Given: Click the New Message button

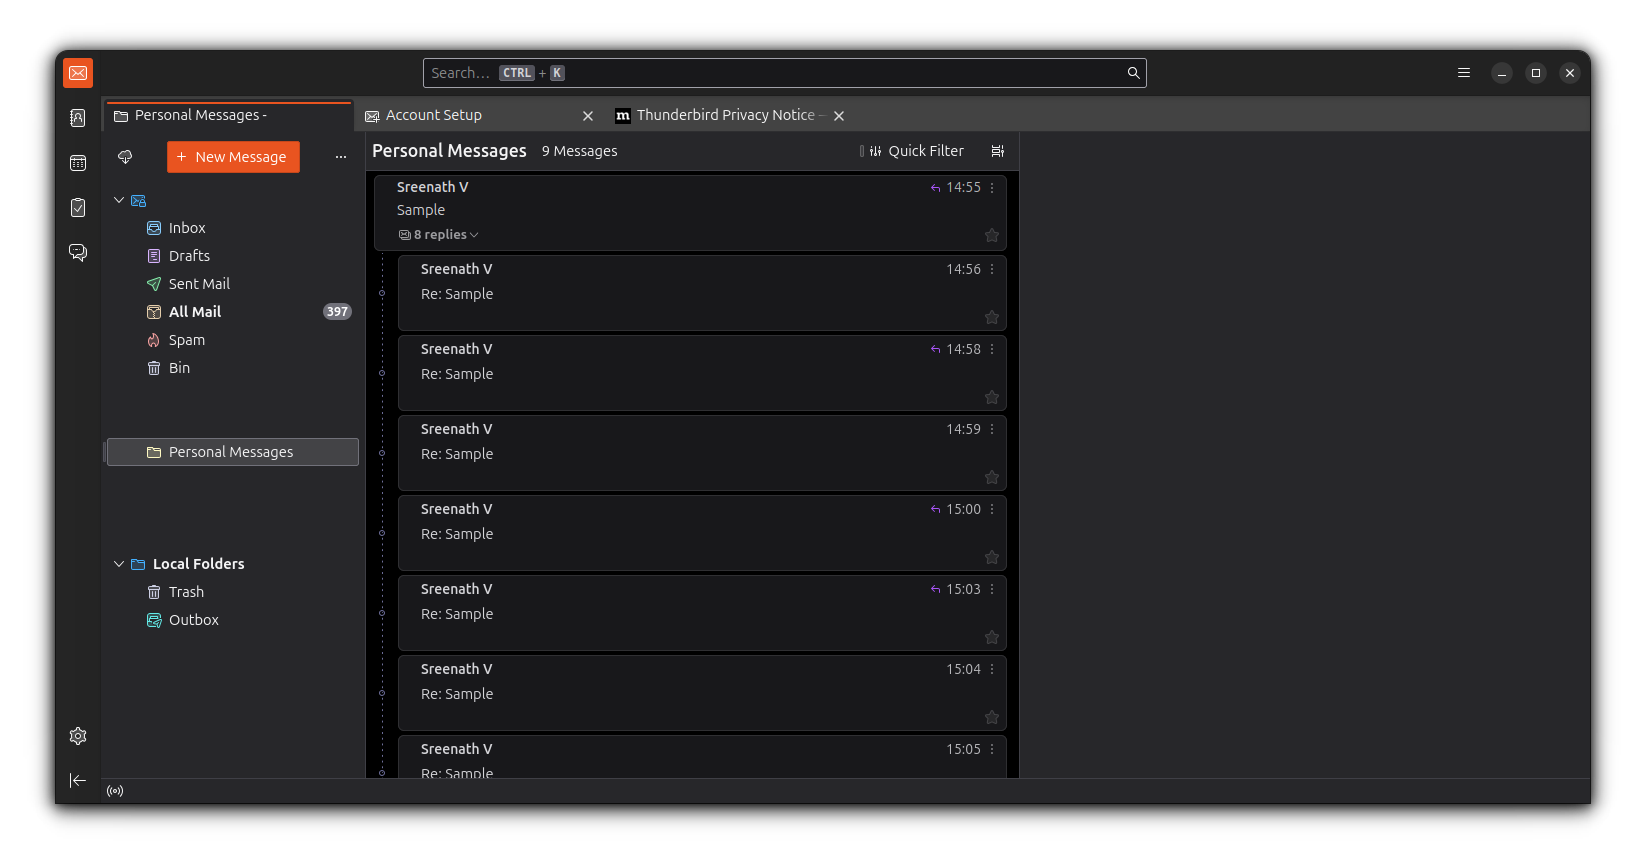Looking at the screenshot, I should pos(233,157).
